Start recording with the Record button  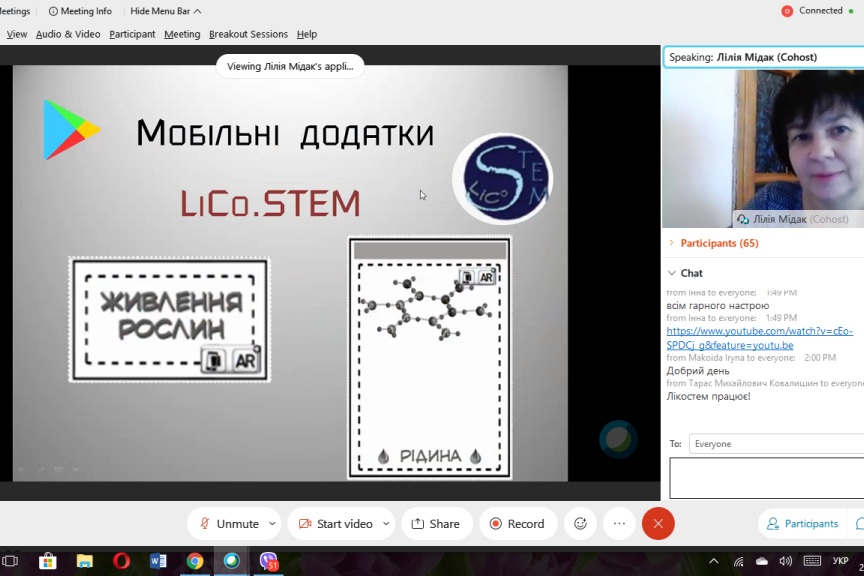pyautogui.click(x=516, y=524)
